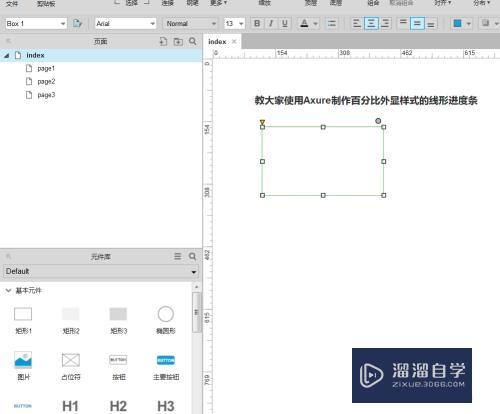The width and height of the screenshot is (500, 414).
Task: Add a new page in Pages panel
Action: [163, 41]
